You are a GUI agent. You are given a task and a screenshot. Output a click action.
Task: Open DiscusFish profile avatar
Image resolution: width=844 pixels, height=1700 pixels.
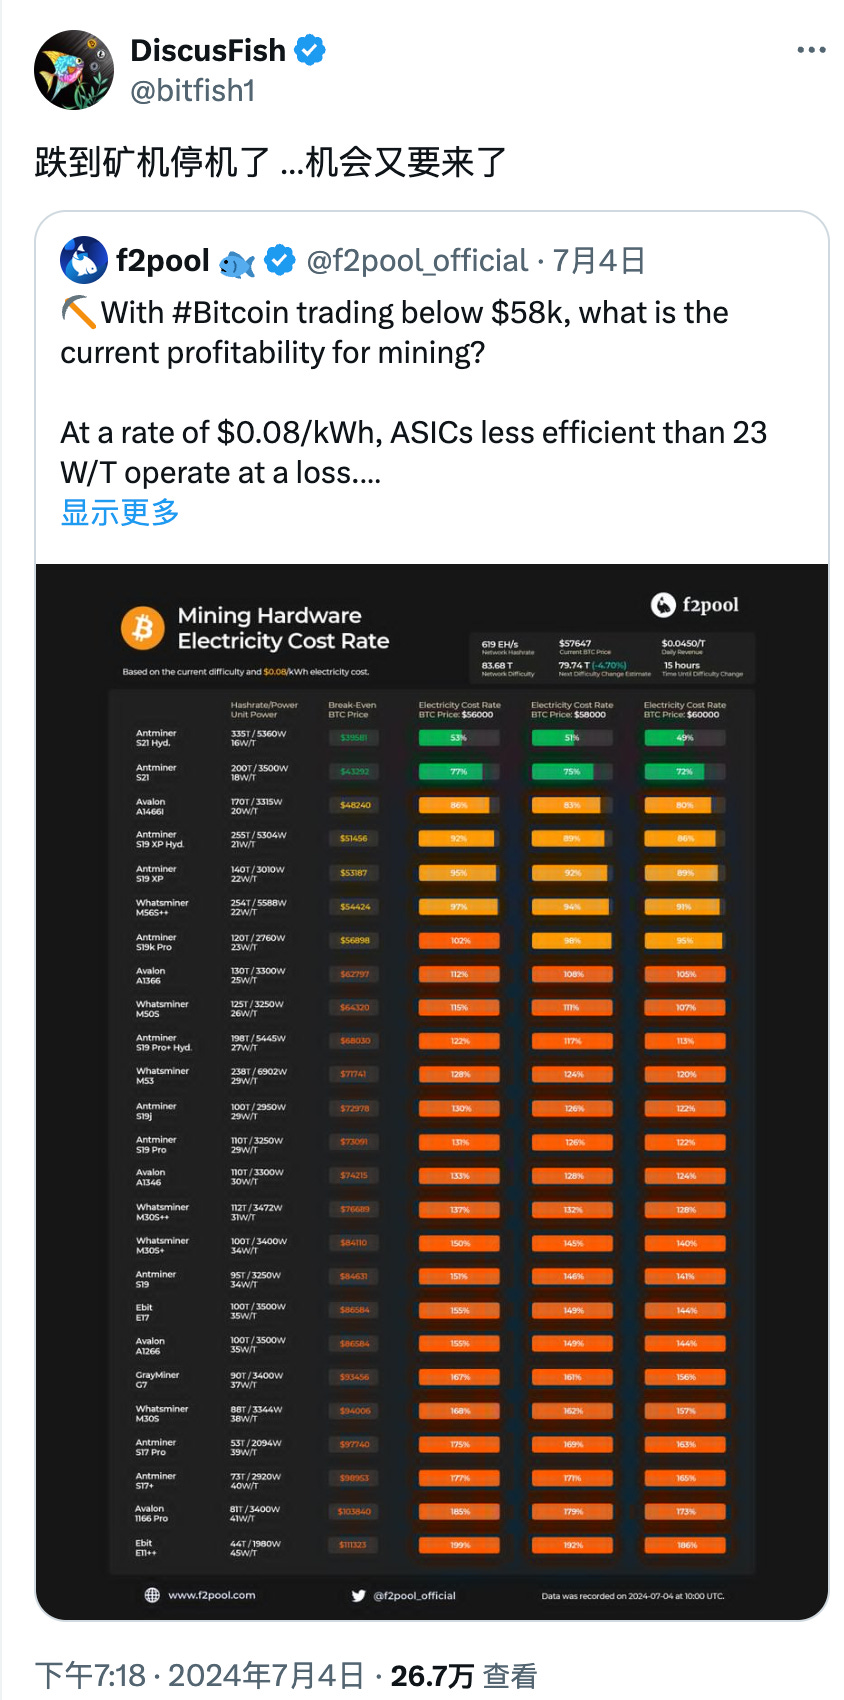tap(74, 70)
